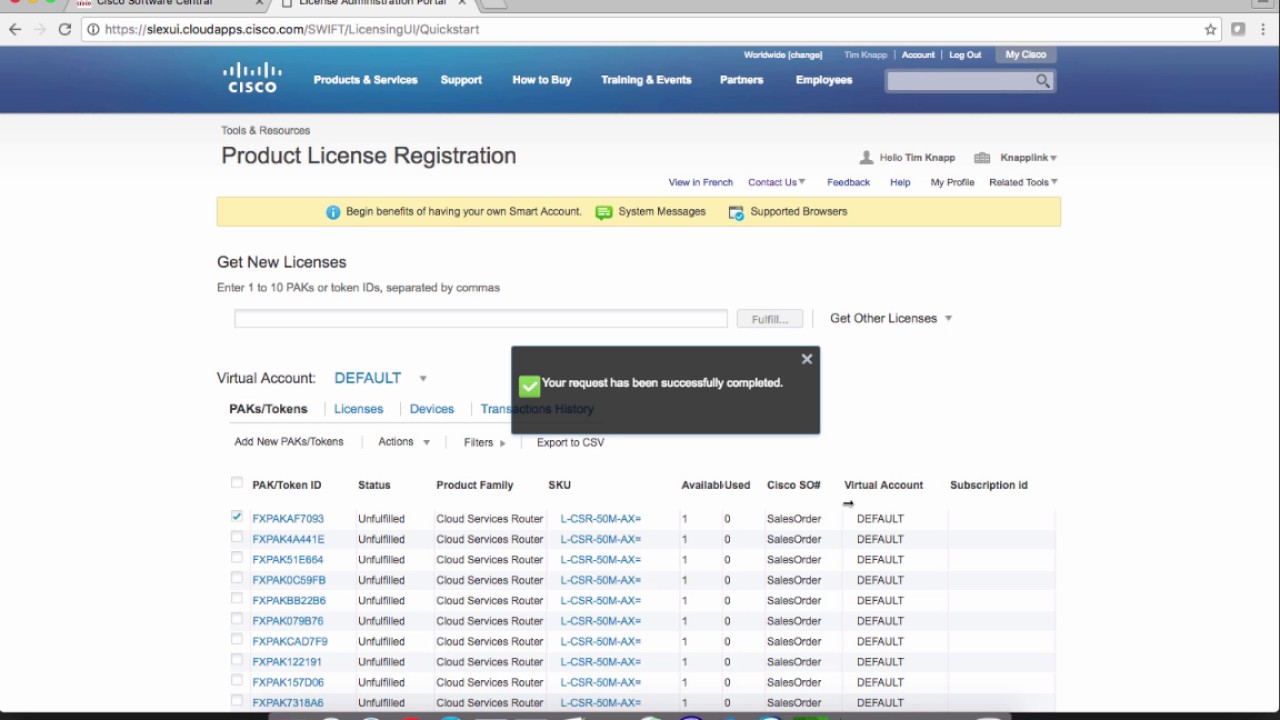Bookmark page with star icon

[x=1211, y=29]
